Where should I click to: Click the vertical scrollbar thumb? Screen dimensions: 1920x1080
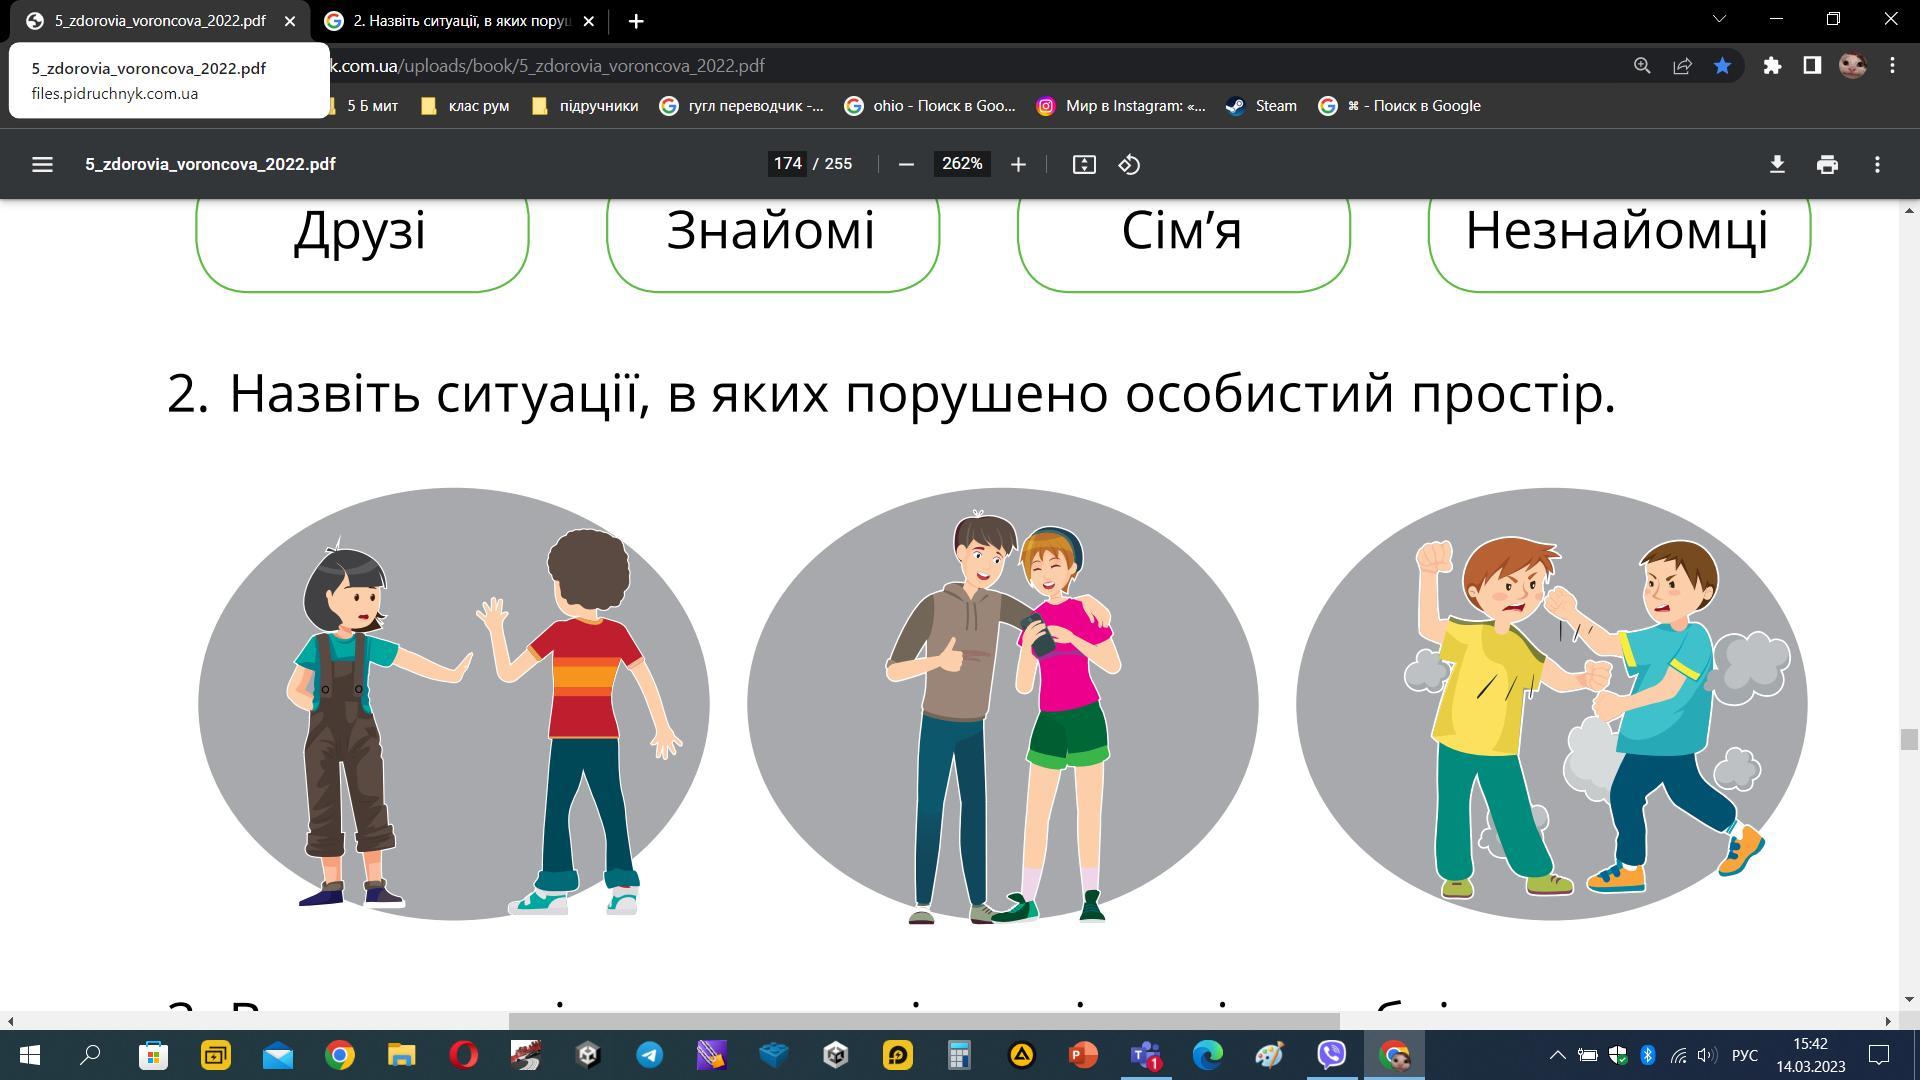point(1909,739)
